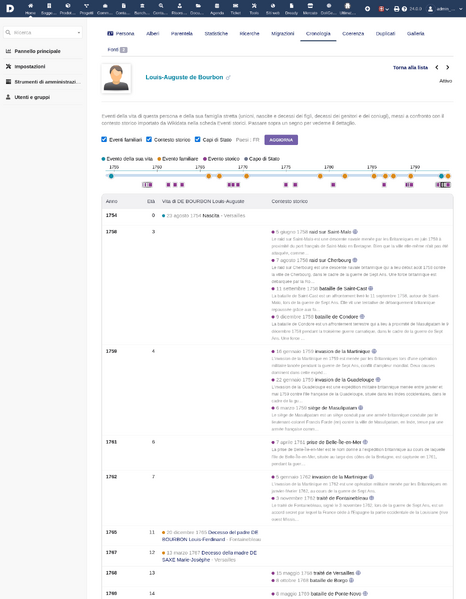Click the print page icon

pyautogui.click(x=396, y=8)
